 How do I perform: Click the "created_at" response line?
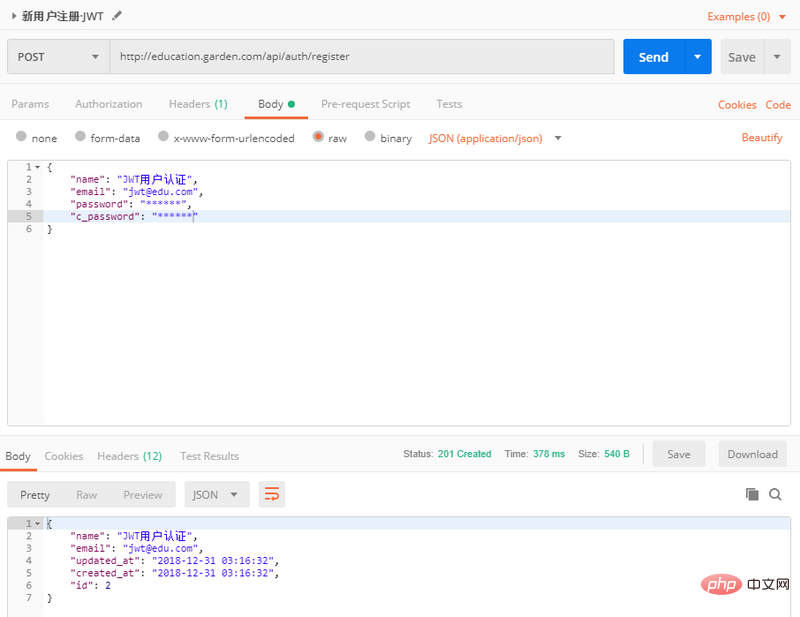(416, 573)
